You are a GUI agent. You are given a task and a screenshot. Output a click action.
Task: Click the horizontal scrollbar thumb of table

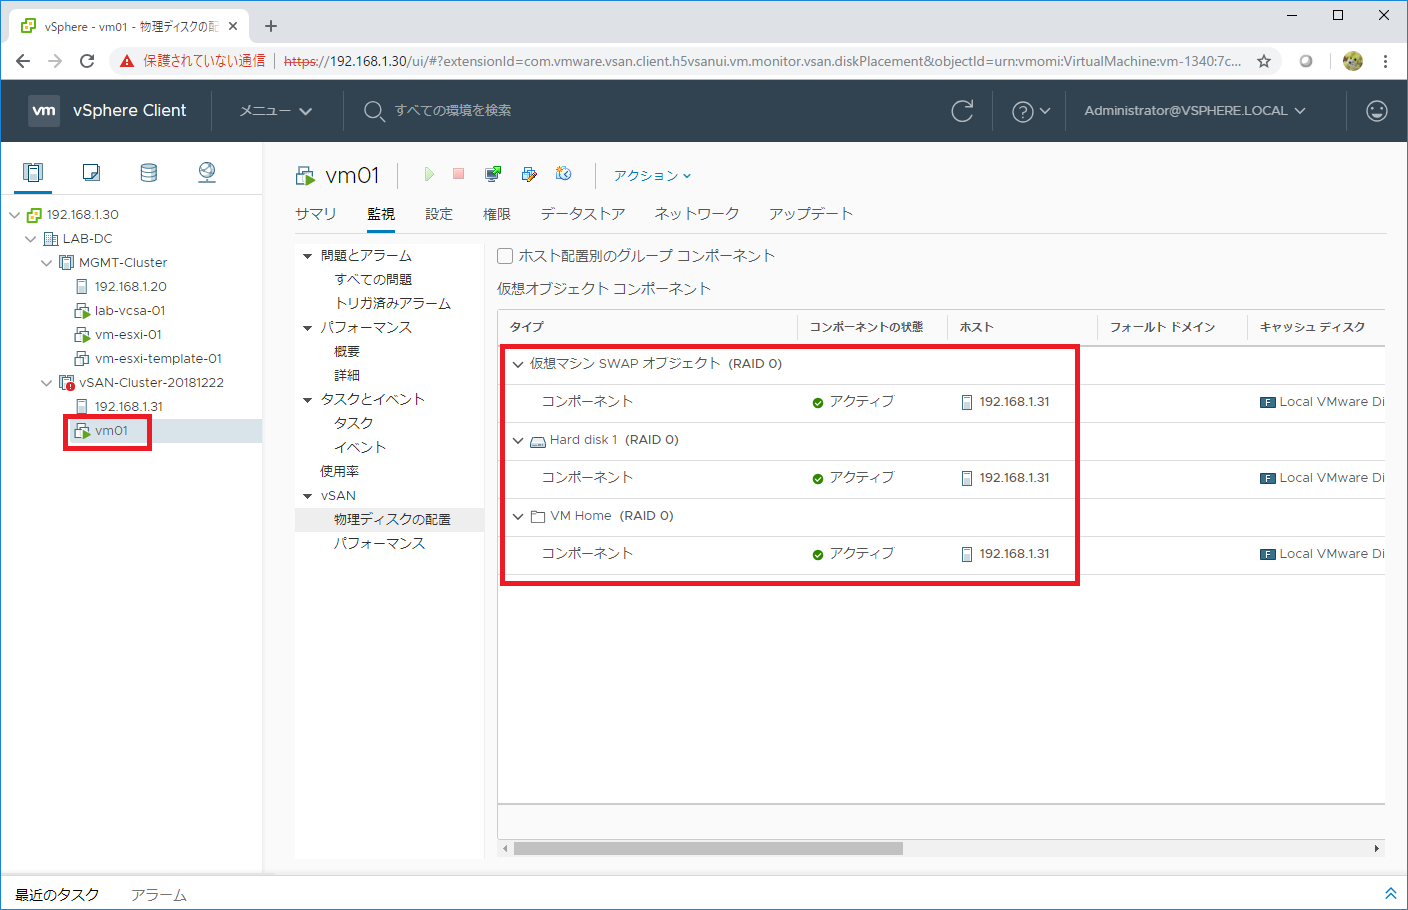pyautogui.click(x=708, y=848)
